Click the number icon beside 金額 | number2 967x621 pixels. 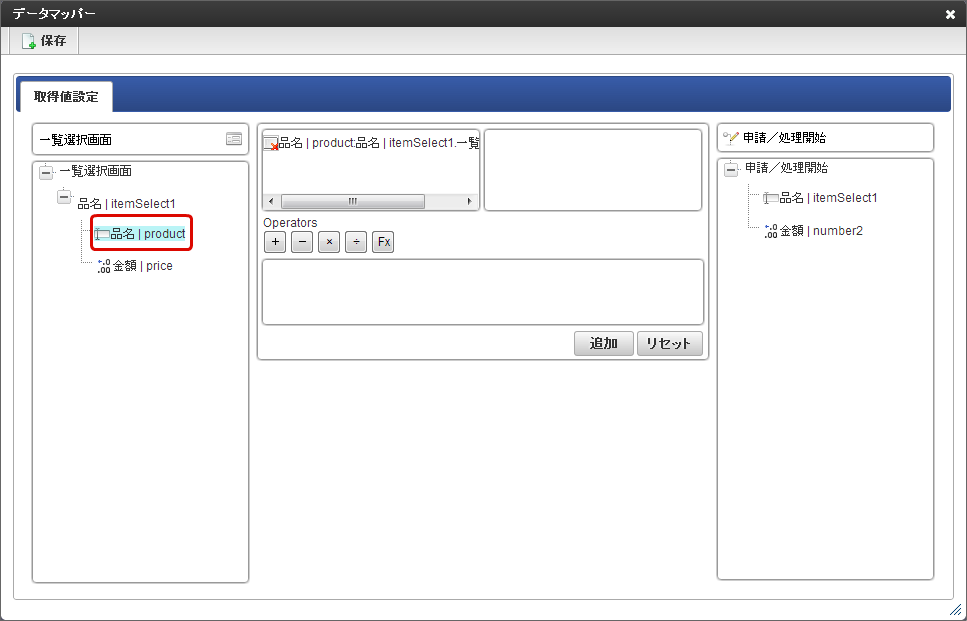coord(771,231)
